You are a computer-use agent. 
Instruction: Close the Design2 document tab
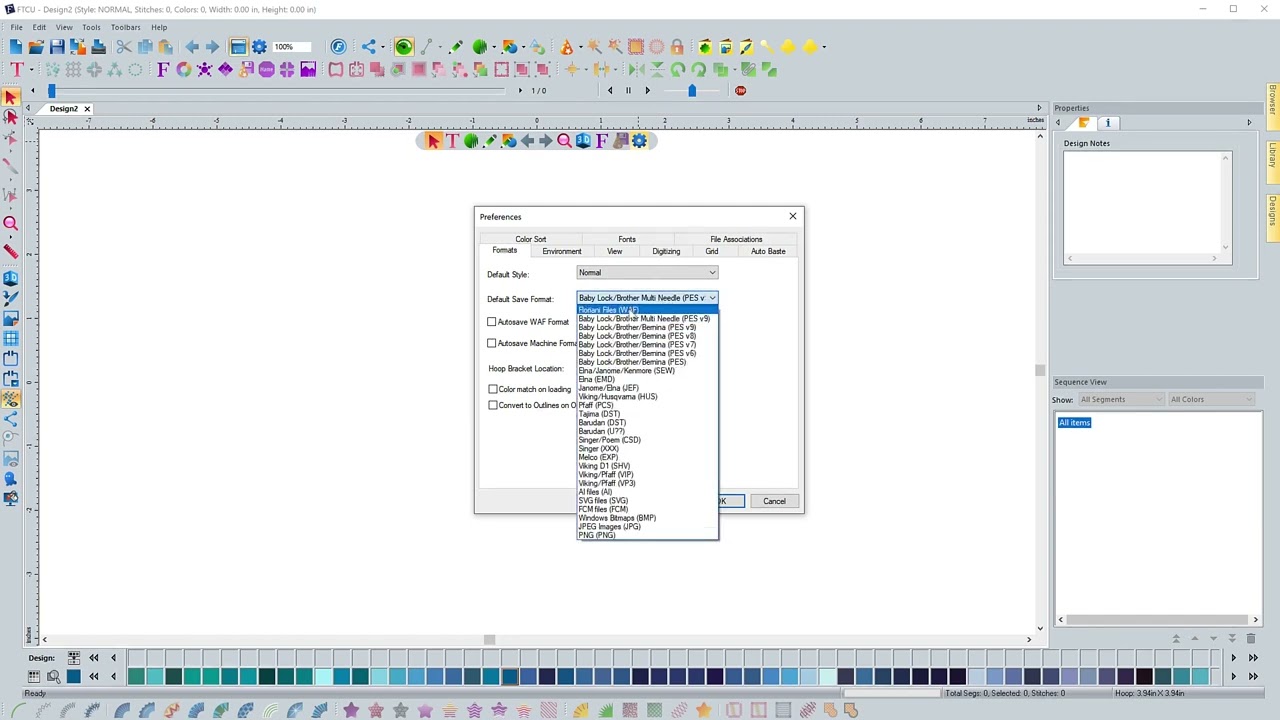point(87,109)
